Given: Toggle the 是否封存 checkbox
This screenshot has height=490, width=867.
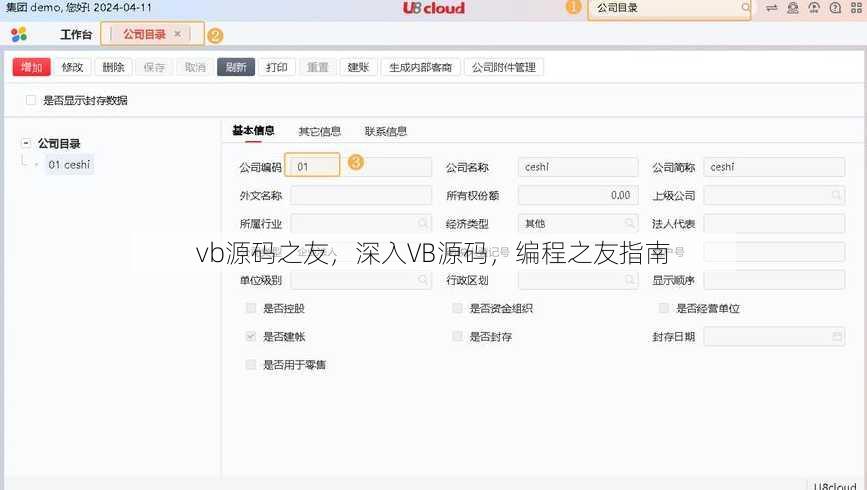Looking at the screenshot, I should [x=457, y=336].
